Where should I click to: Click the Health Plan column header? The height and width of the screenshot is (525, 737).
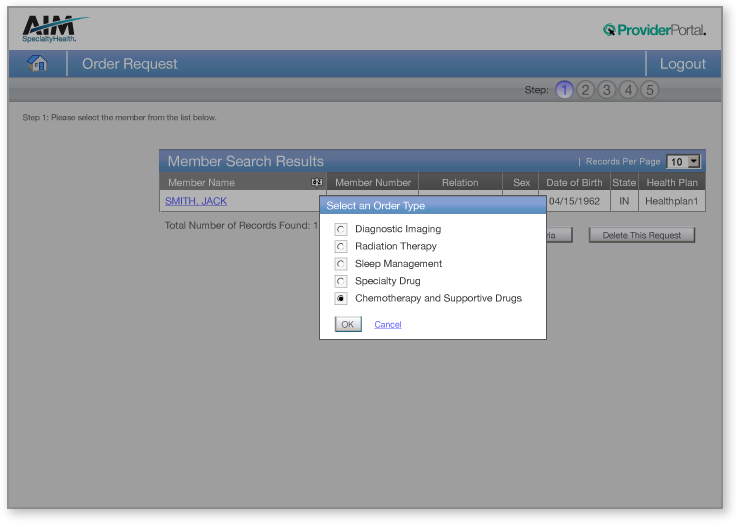[x=672, y=182]
